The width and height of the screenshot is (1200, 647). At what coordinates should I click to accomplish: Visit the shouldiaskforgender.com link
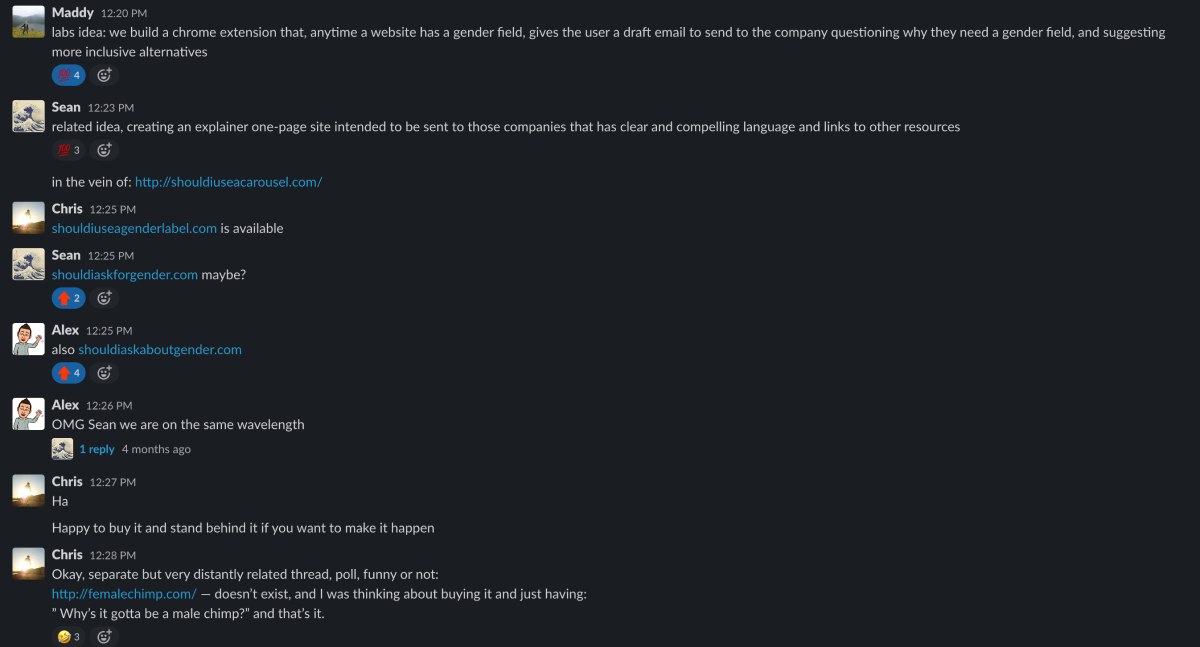(125, 274)
